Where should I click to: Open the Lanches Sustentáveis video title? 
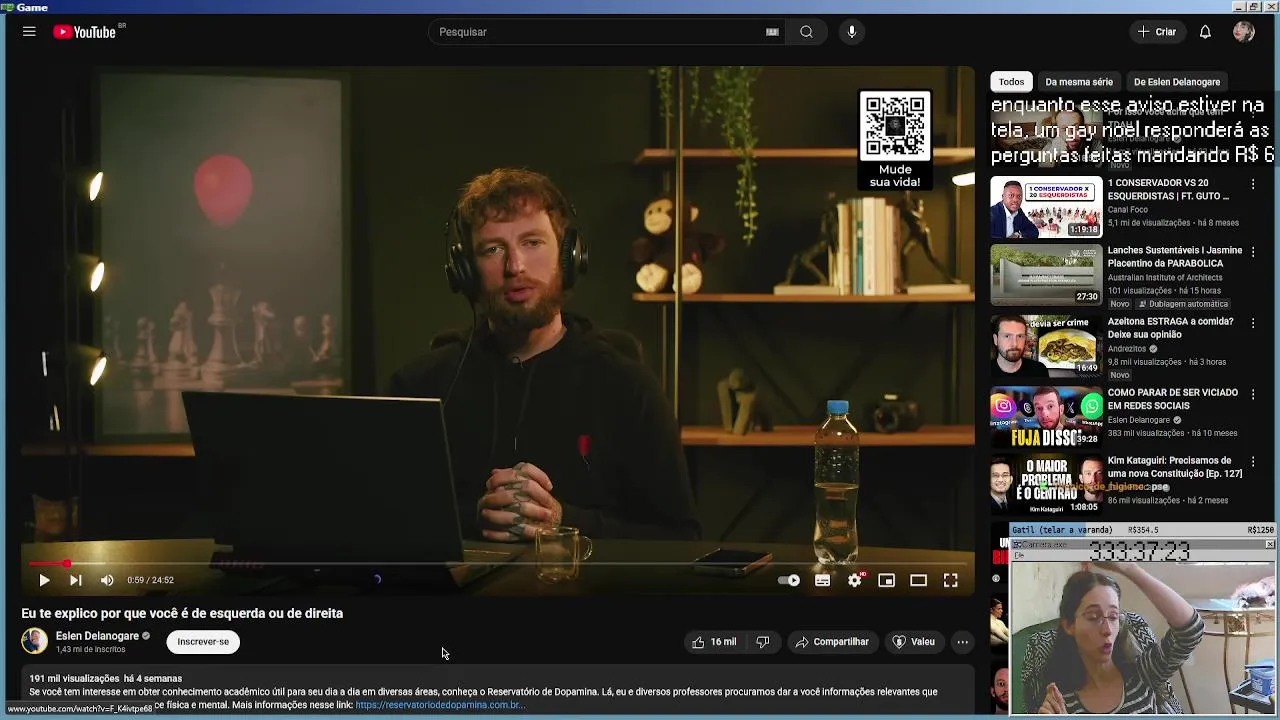(x=1174, y=257)
